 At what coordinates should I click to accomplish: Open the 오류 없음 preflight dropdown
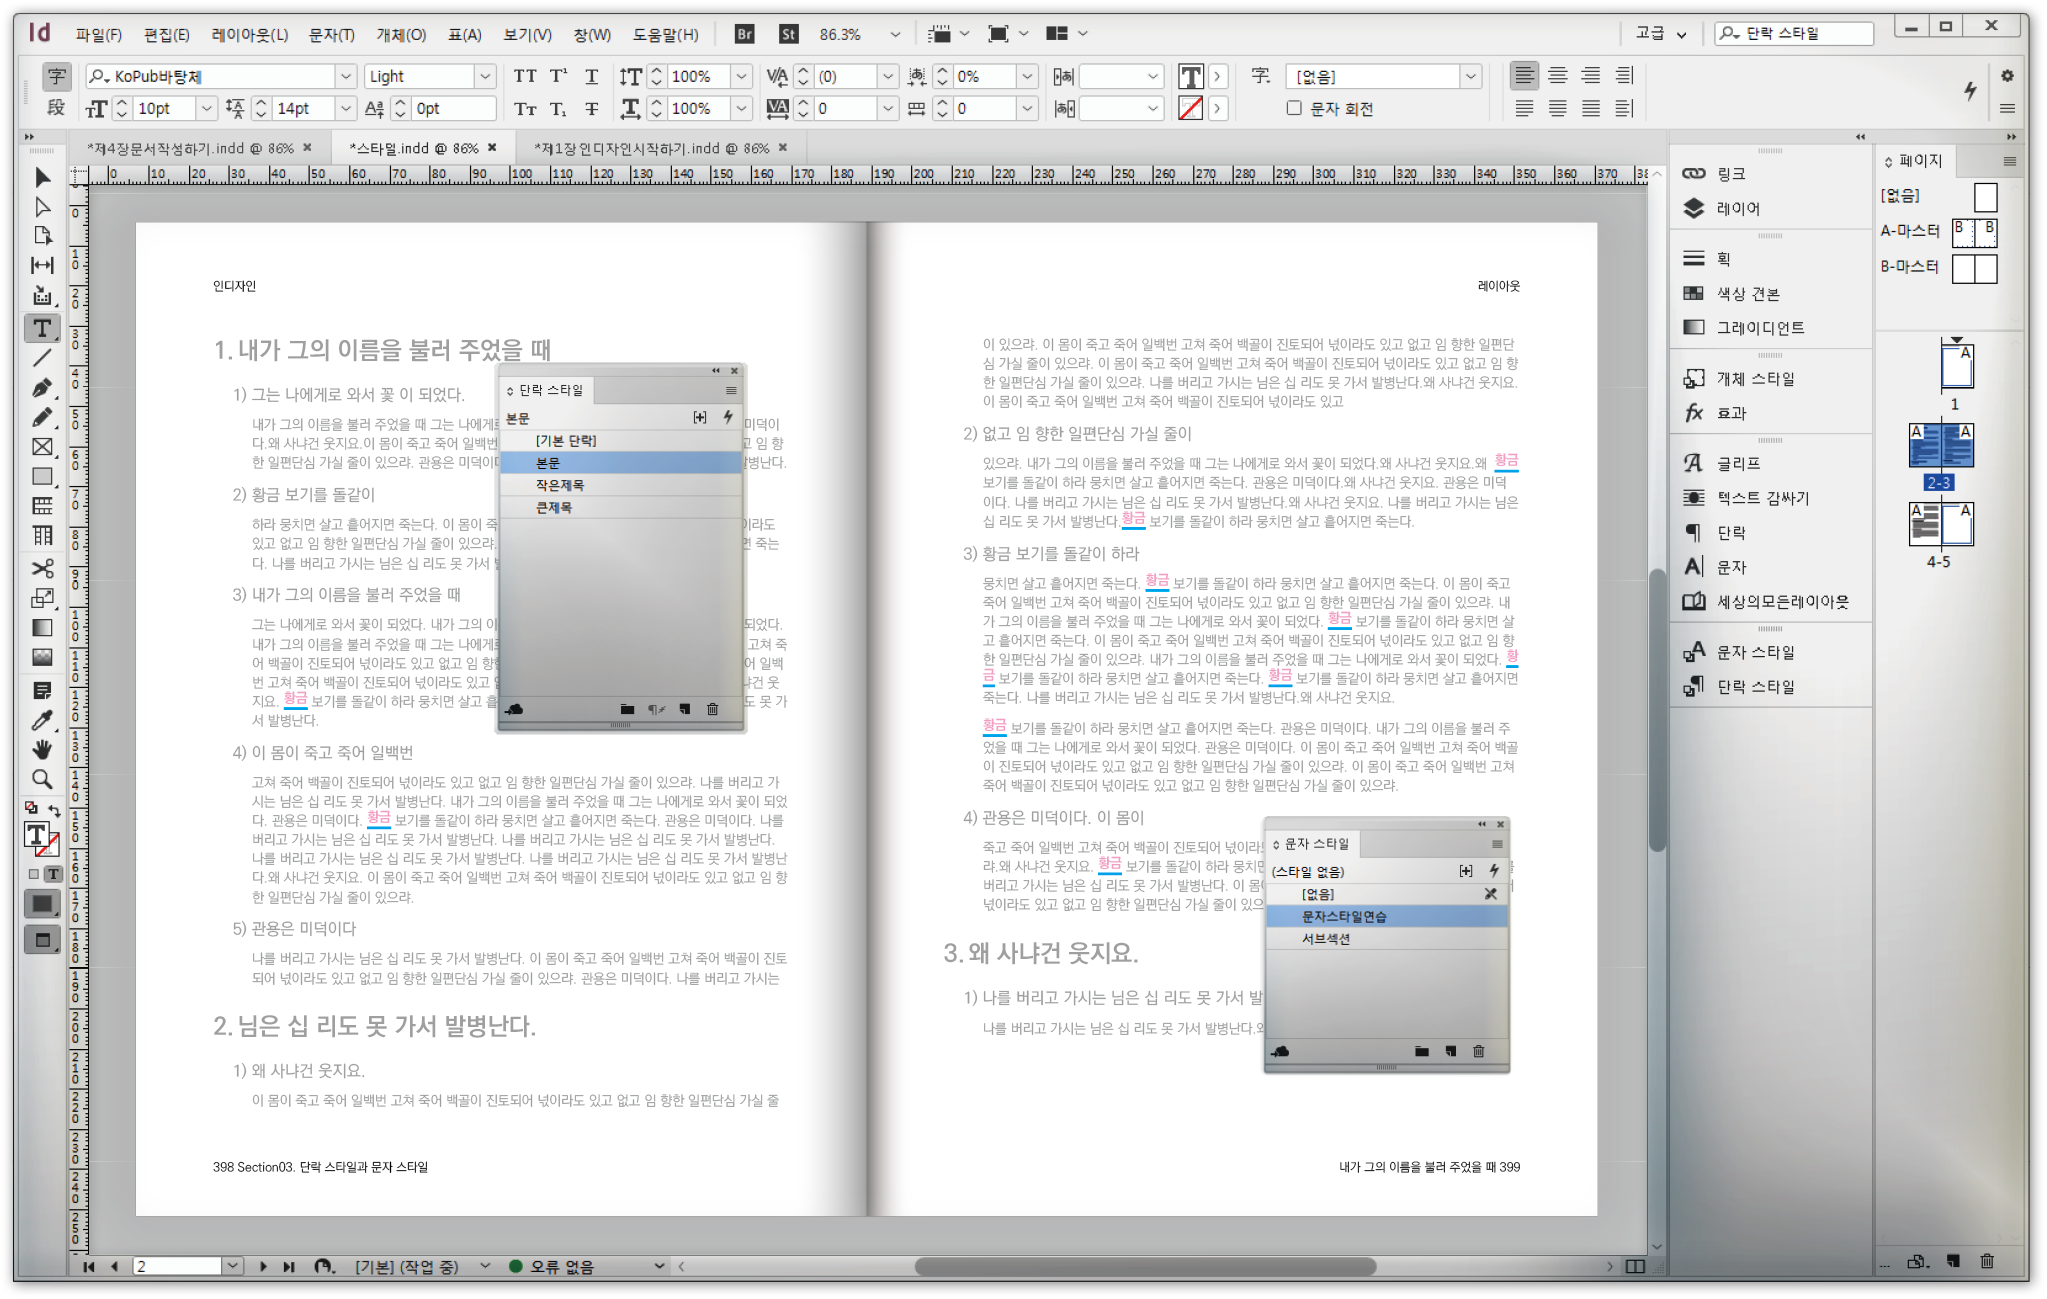click(x=660, y=1266)
